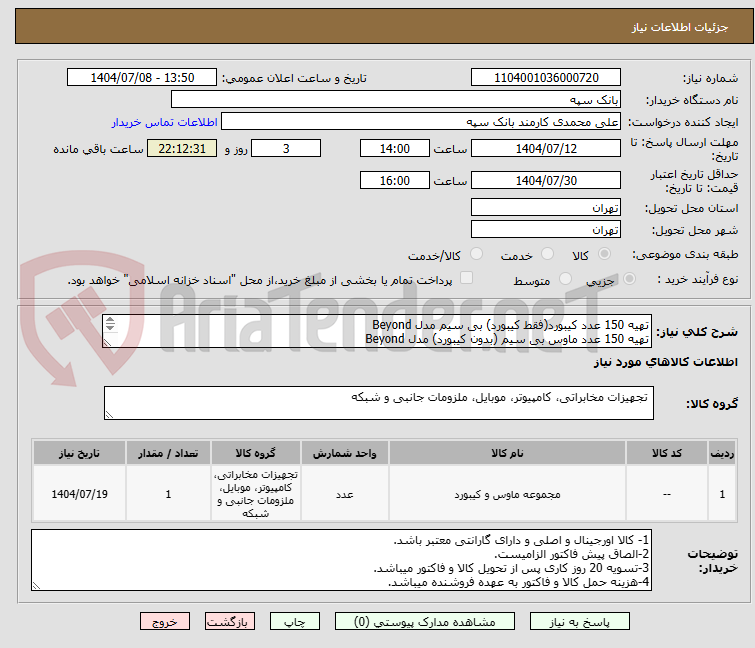
Task: Click the گروه کالا text area
Action: [x=378, y=403]
